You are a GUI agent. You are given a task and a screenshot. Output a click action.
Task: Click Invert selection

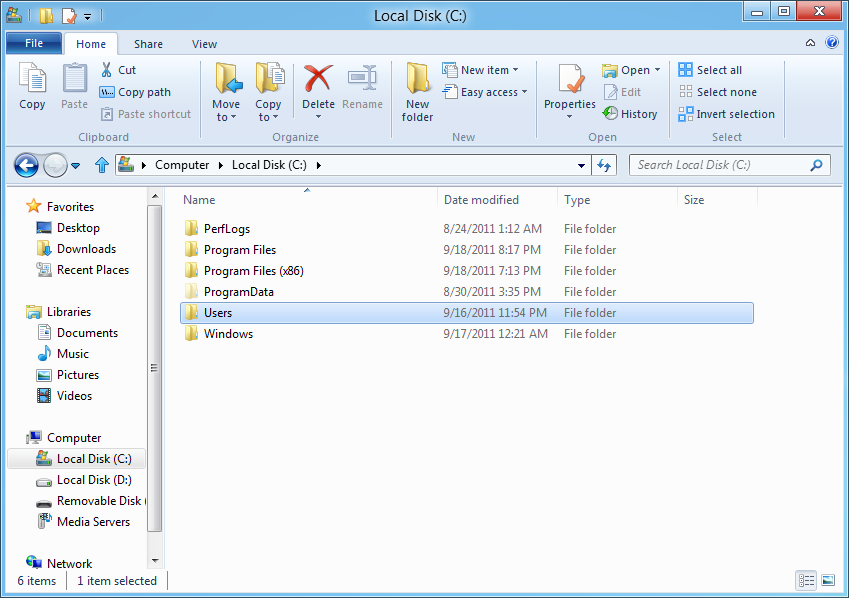click(726, 114)
